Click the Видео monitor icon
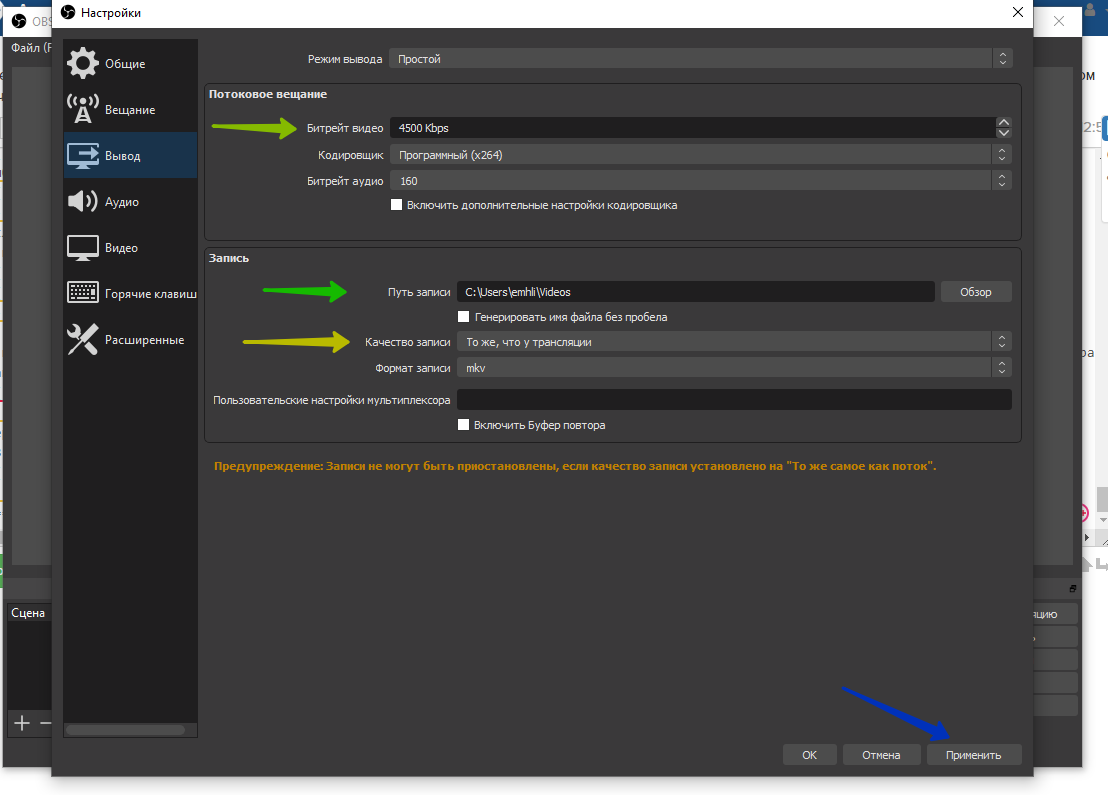The width and height of the screenshot is (1108, 795). pyautogui.click(x=83, y=248)
